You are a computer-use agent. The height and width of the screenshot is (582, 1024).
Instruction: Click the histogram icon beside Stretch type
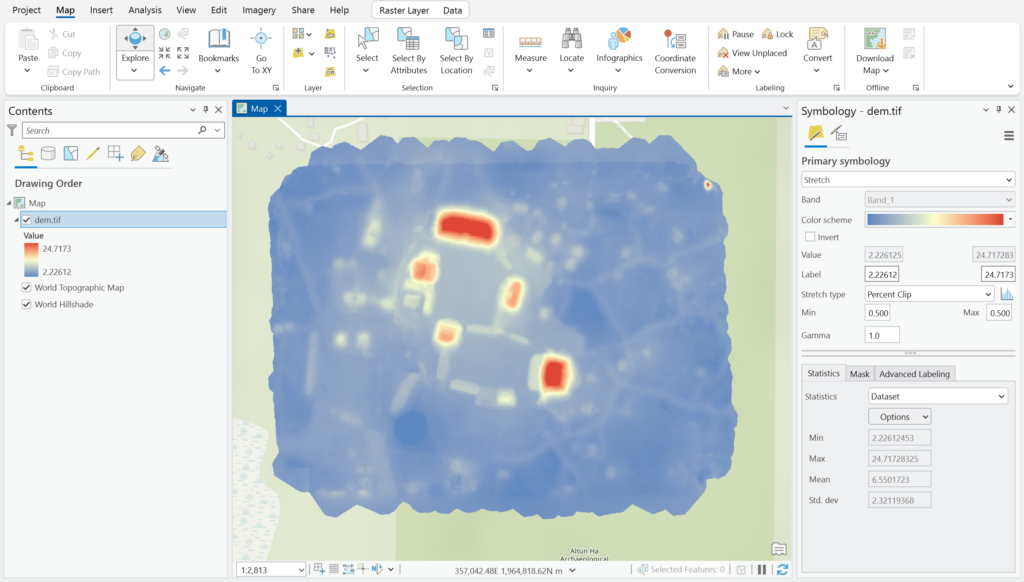click(x=1006, y=294)
